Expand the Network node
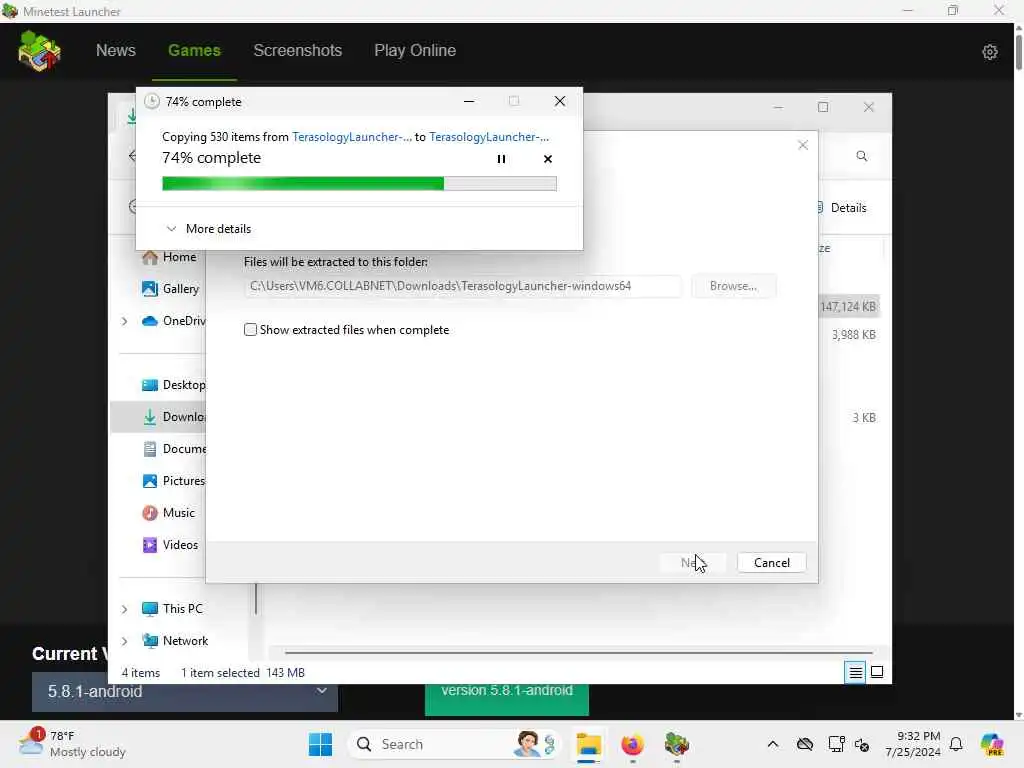 124,641
